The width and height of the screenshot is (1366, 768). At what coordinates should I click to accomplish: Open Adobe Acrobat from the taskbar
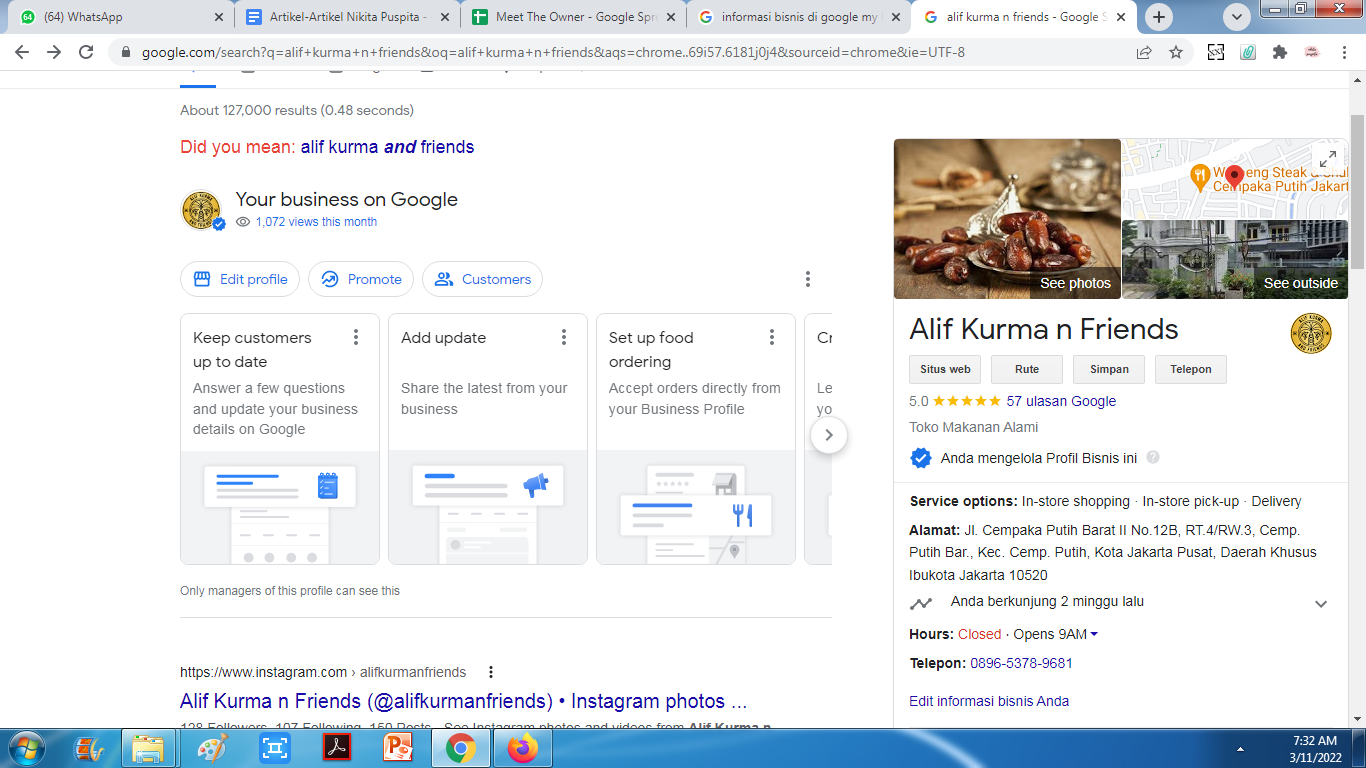click(336, 748)
